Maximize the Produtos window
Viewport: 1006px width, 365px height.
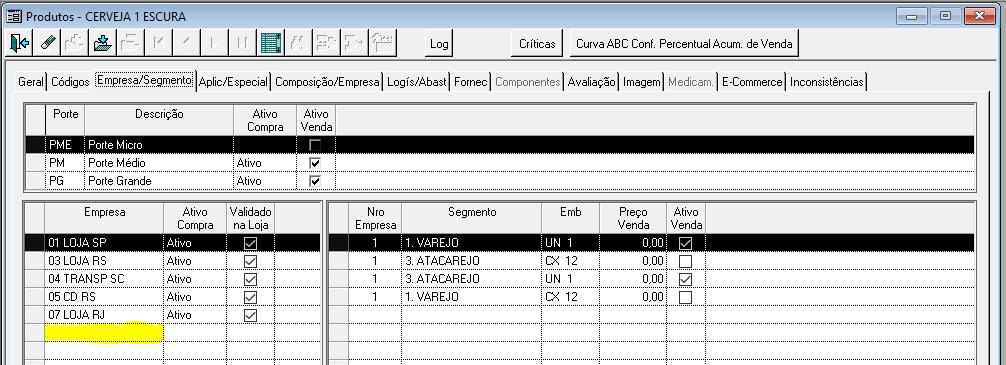(945, 15)
